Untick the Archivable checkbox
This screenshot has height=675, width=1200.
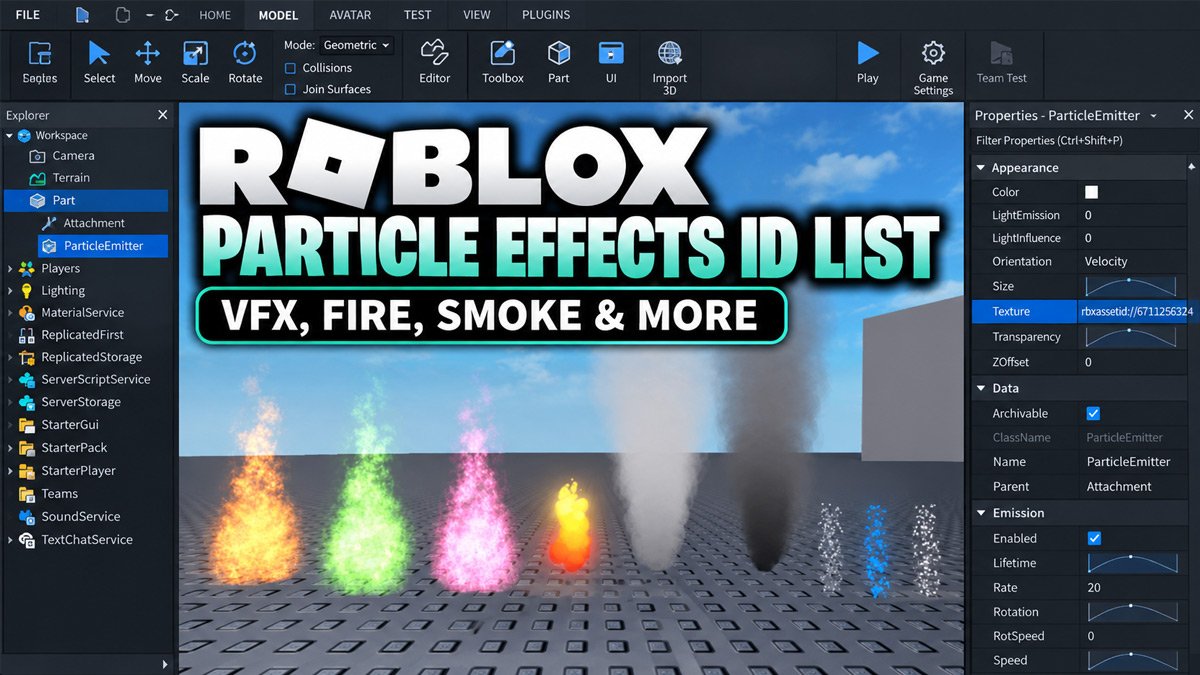[1093, 413]
